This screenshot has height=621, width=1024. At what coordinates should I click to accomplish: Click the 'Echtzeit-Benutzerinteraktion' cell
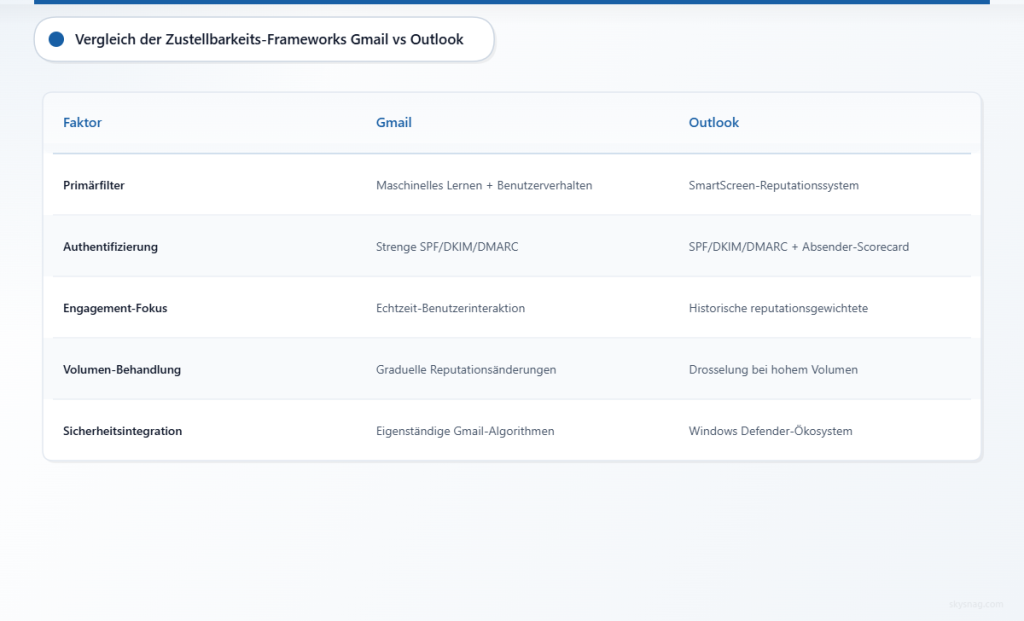click(450, 308)
